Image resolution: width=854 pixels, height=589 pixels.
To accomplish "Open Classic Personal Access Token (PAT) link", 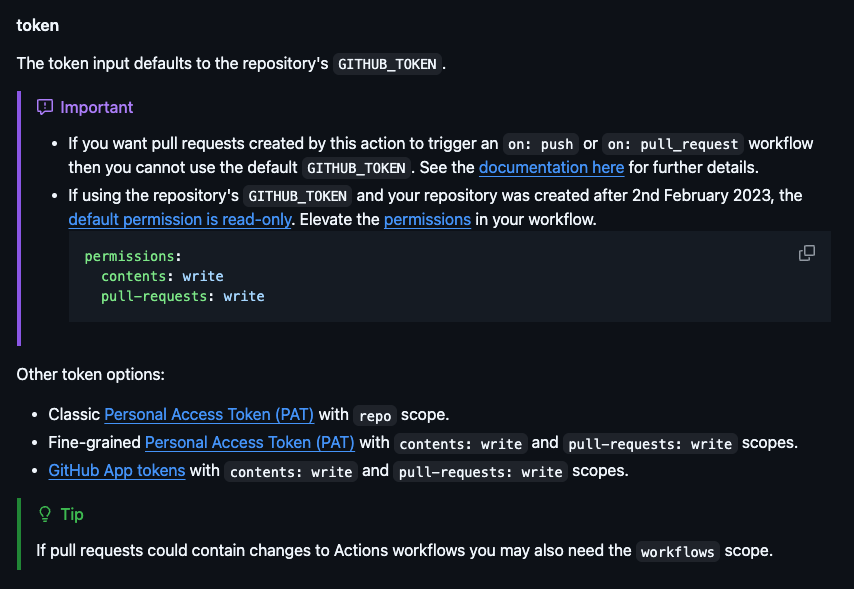I will (x=209, y=415).
